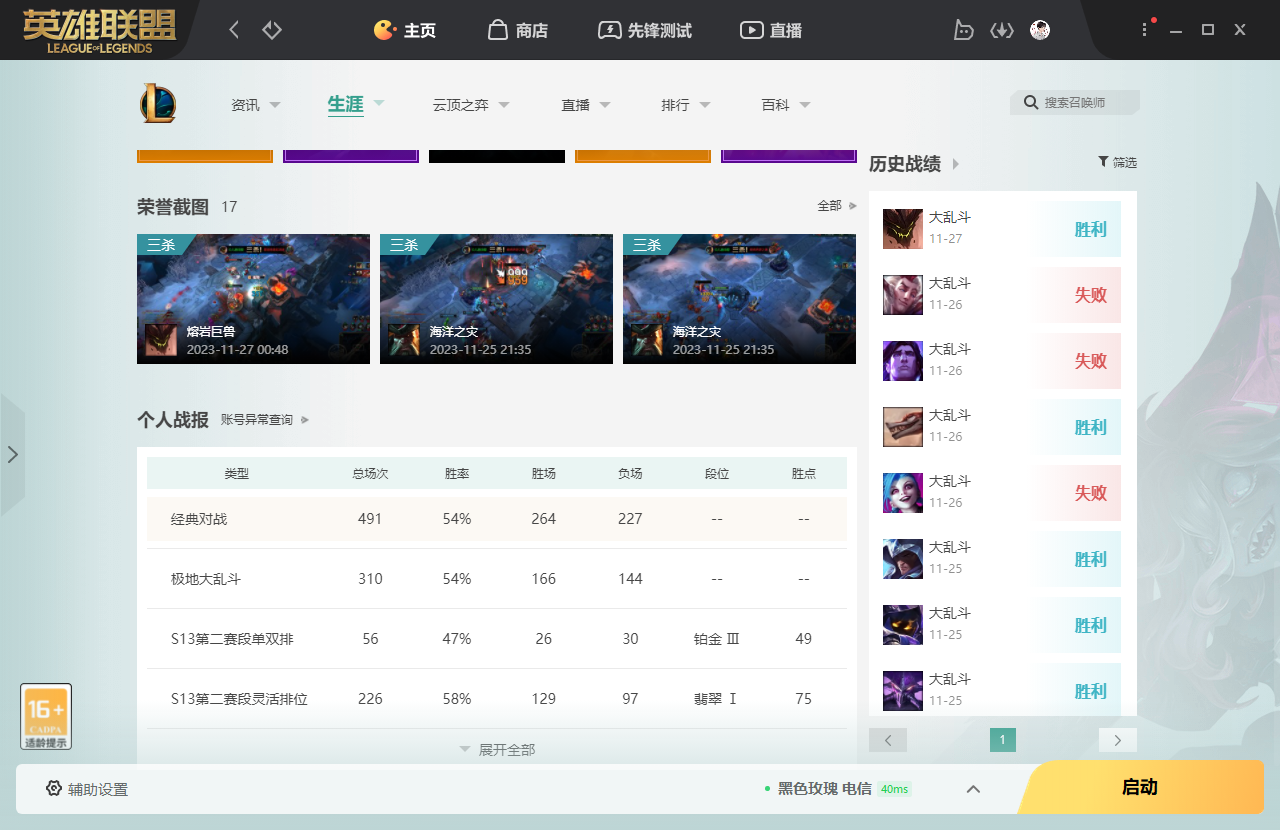Open the mascot assistant icon in title bar

(x=963, y=30)
